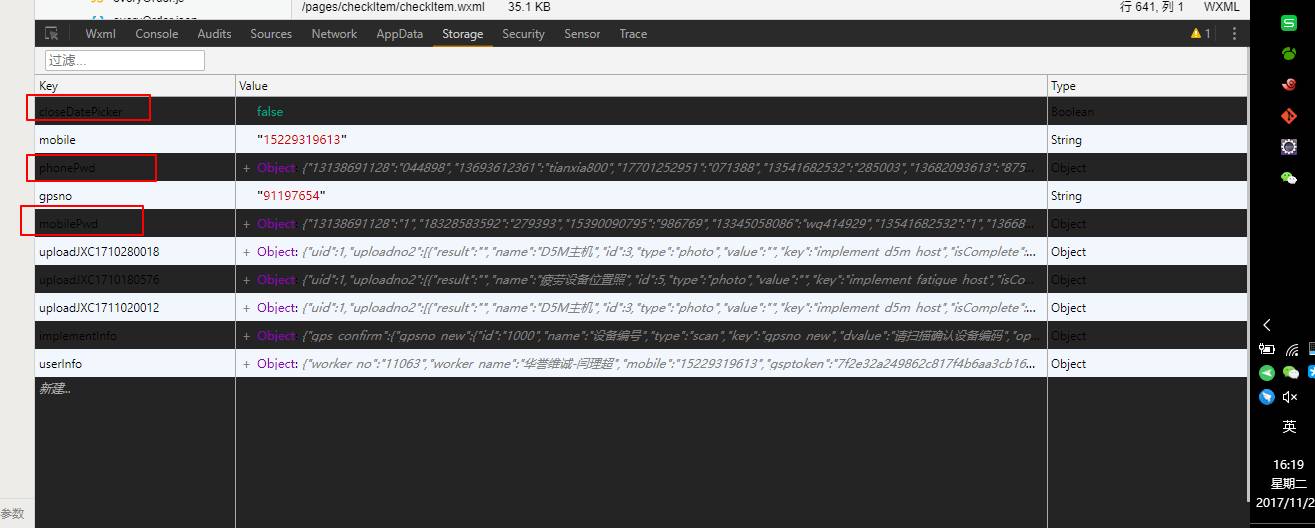Switch to the Wxml tab
1315x528 pixels.
pyautogui.click(x=100, y=34)
